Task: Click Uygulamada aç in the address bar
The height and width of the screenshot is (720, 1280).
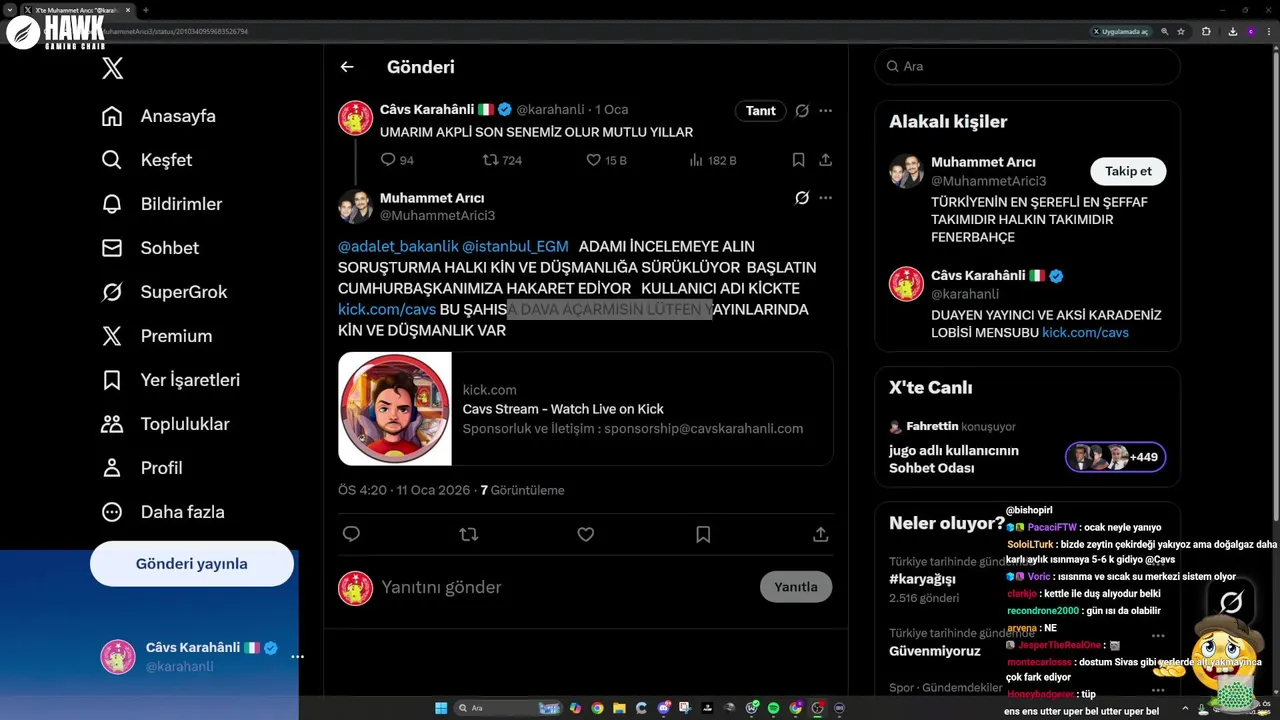Action: (x=1121, y=32)
